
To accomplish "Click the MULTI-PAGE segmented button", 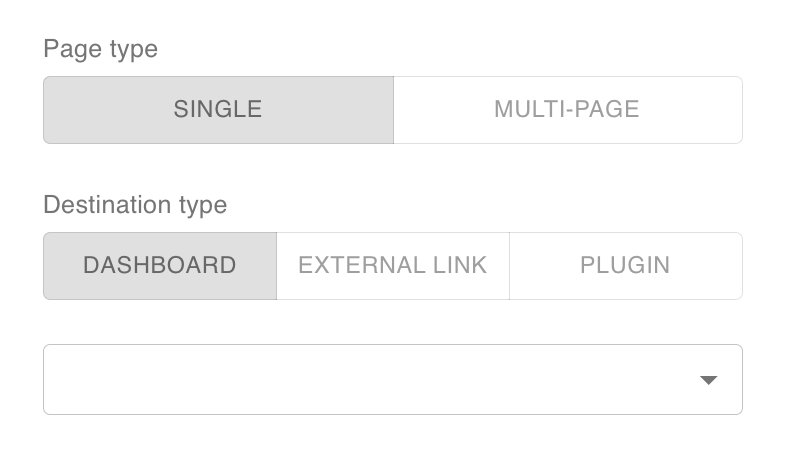I will (x=567, y=110).
